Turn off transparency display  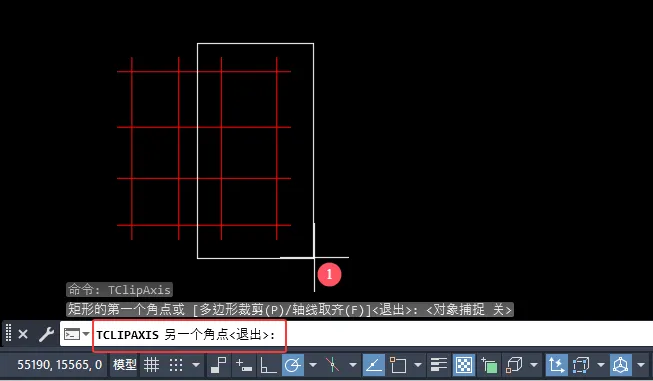(464, 365)
